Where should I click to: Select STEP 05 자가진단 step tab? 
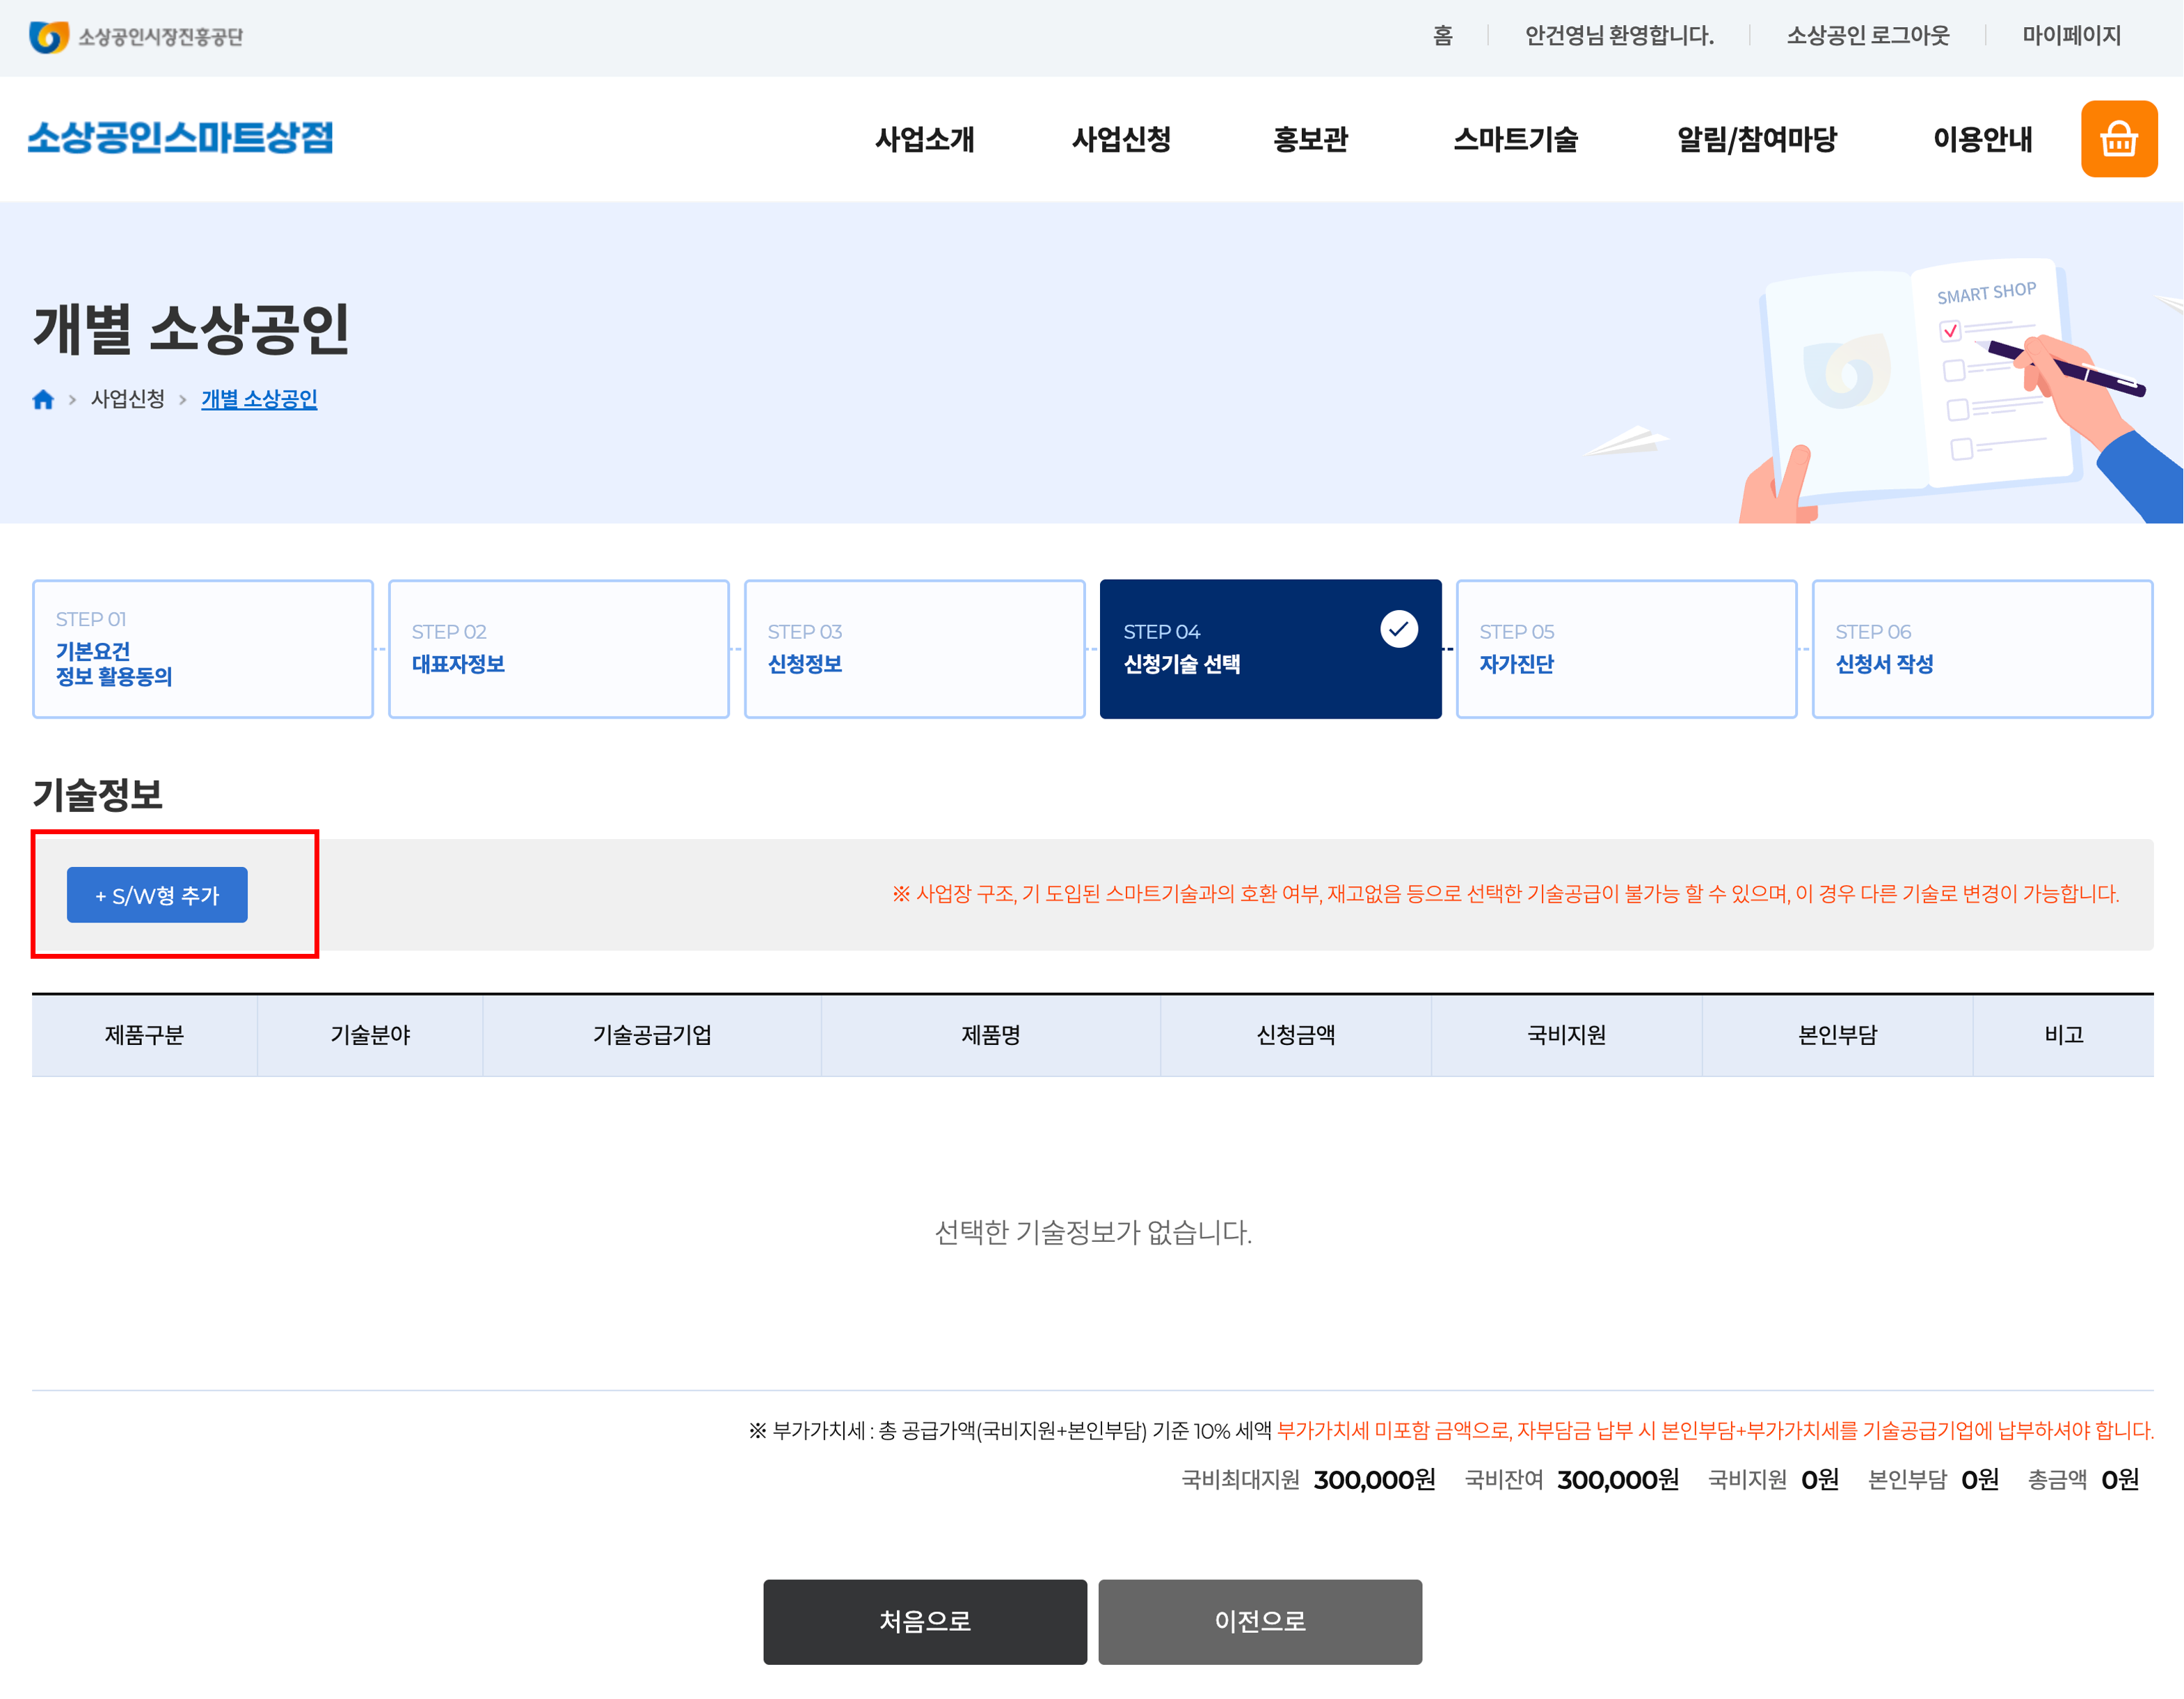pos(1626,649)
